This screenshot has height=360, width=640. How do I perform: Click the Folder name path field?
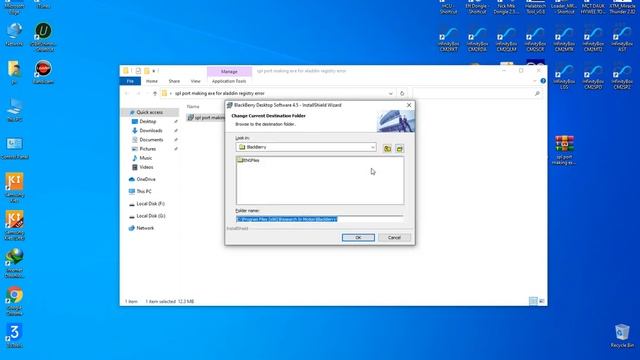(x=320, y=219)
